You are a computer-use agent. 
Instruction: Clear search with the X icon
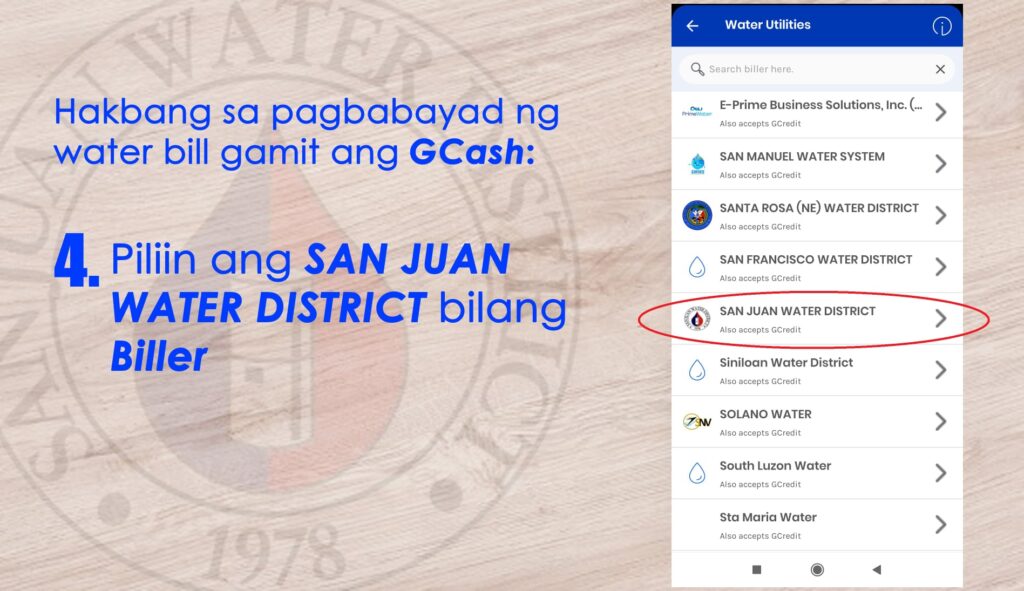pos(940,69)
